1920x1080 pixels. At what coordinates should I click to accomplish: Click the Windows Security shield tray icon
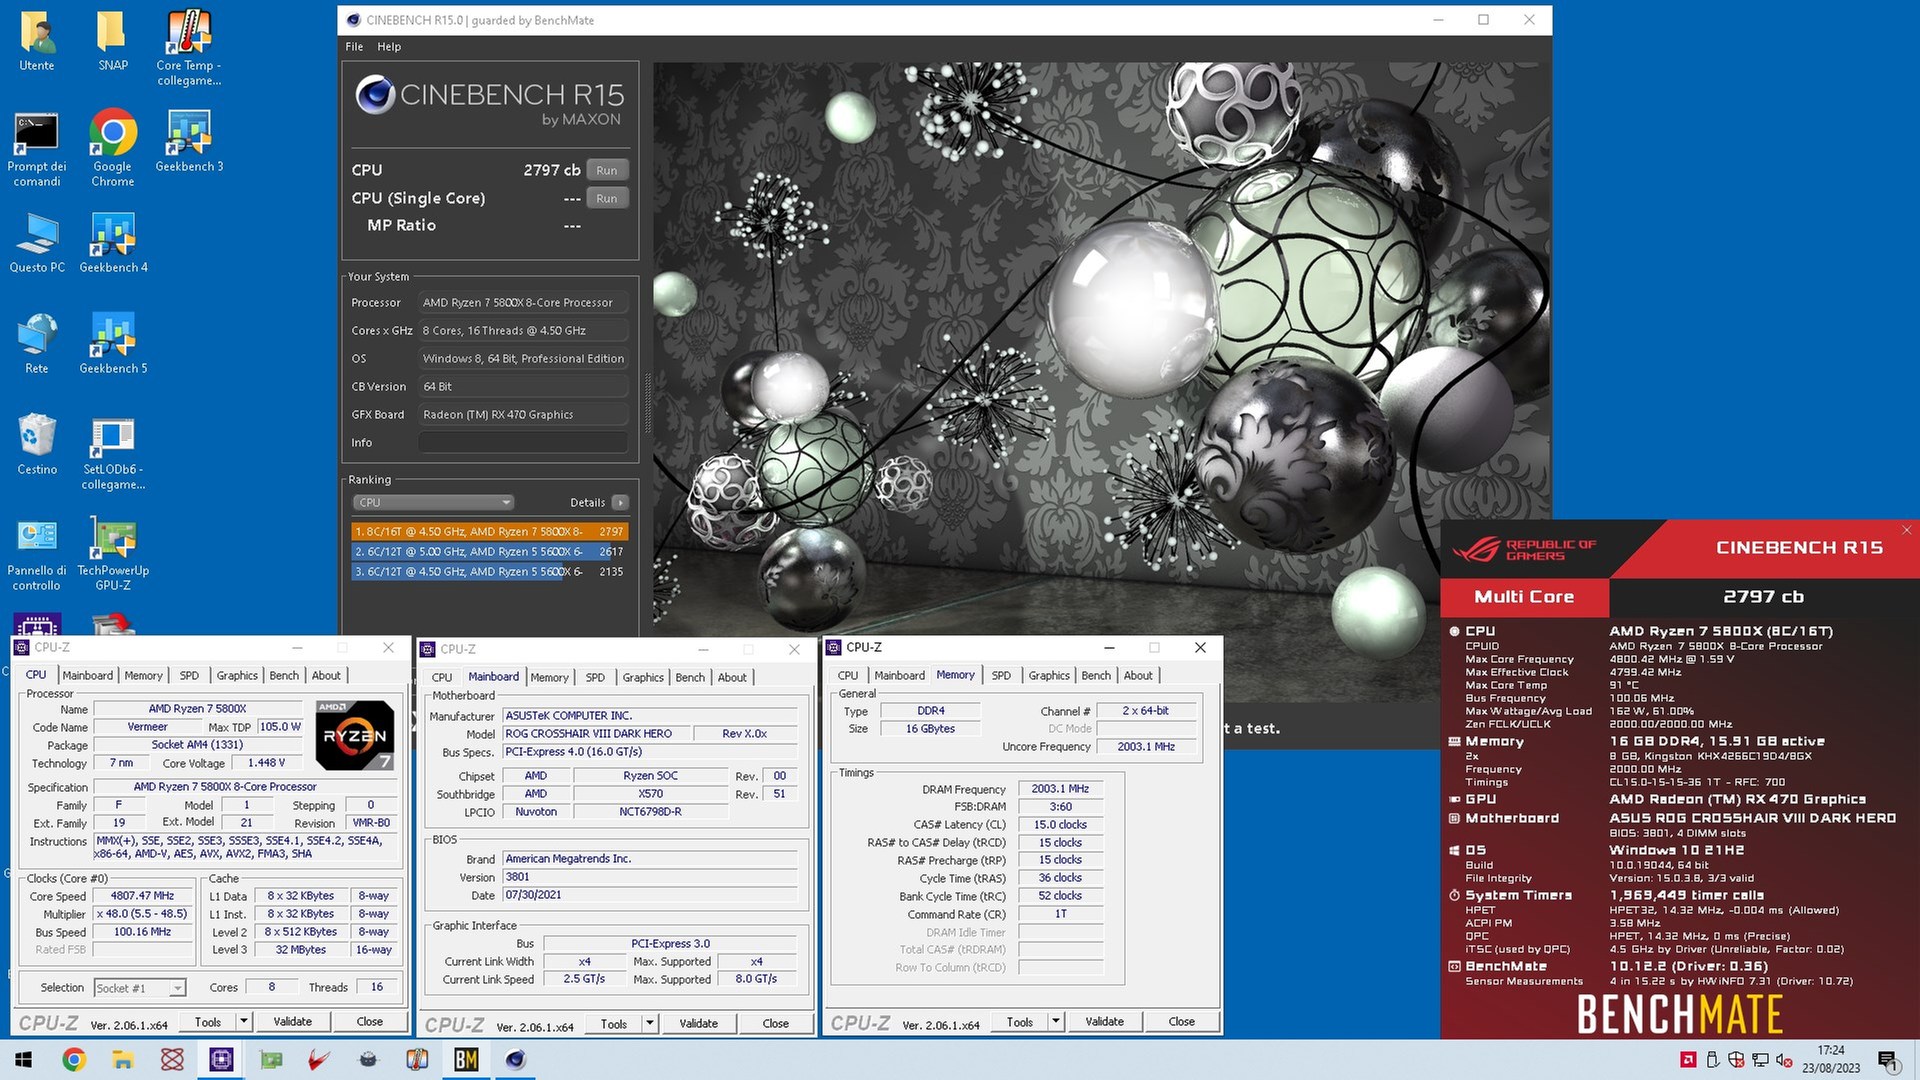point(1736,1060)
